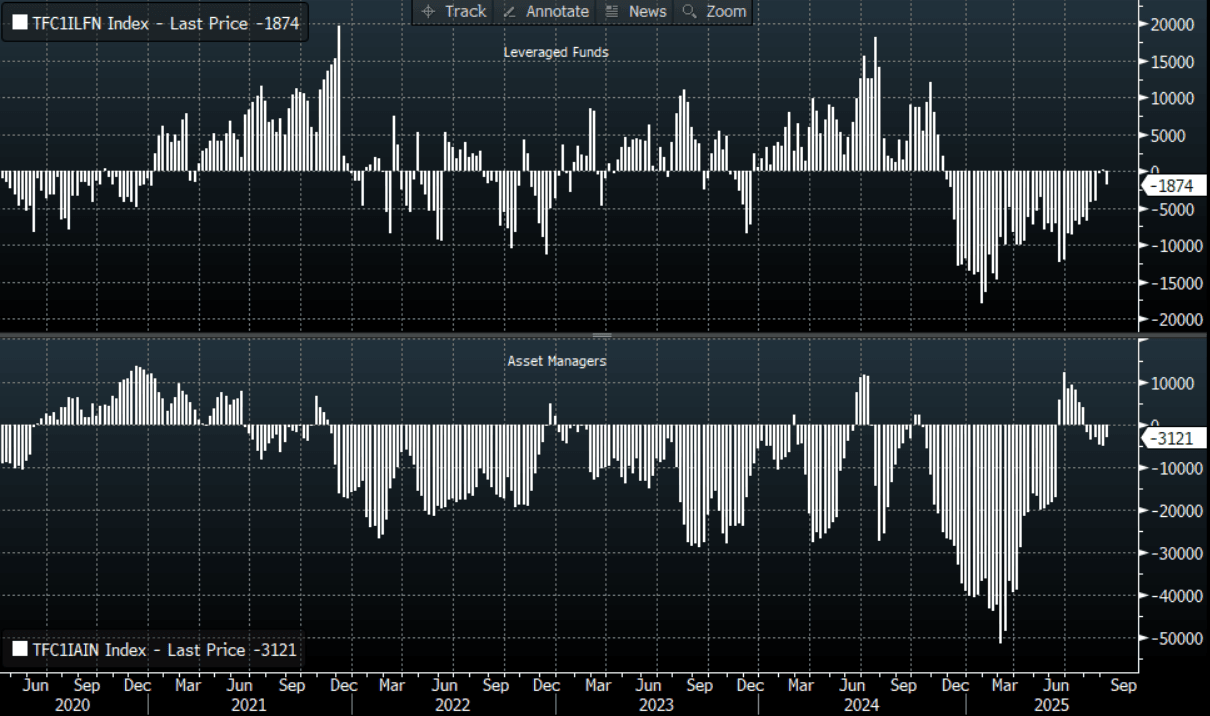The image size is (1210, 716).
Task: Open the News overlay tool
Action: coord(636,11)
